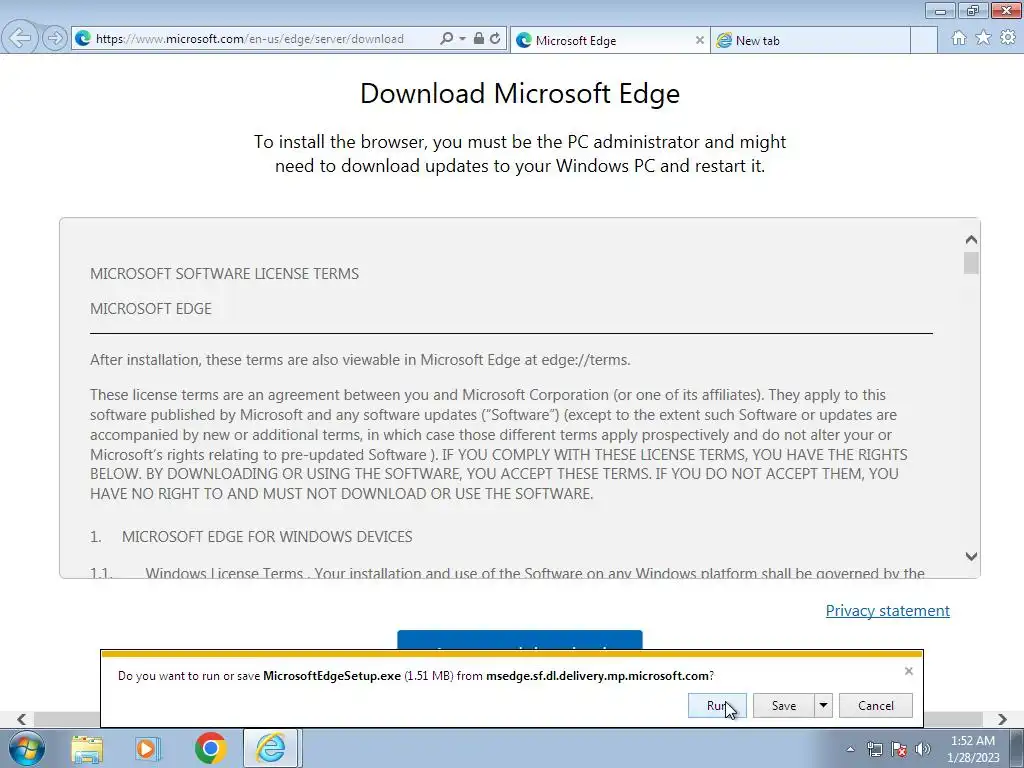Click the volume speaker tray icon
The width and height of the screenshot is (1024, 768).
(923, 750)
